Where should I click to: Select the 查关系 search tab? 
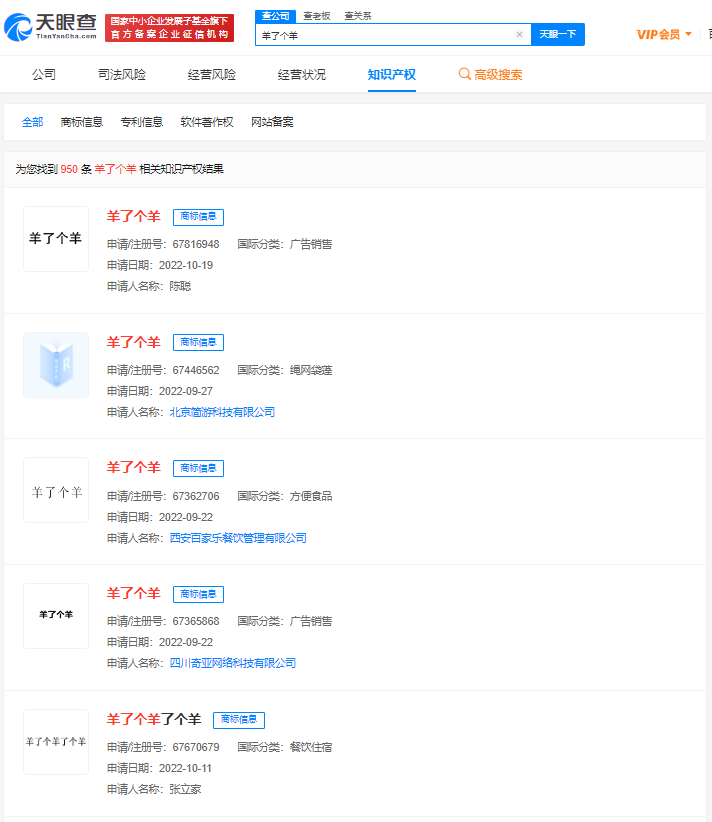tap(358, 16)
